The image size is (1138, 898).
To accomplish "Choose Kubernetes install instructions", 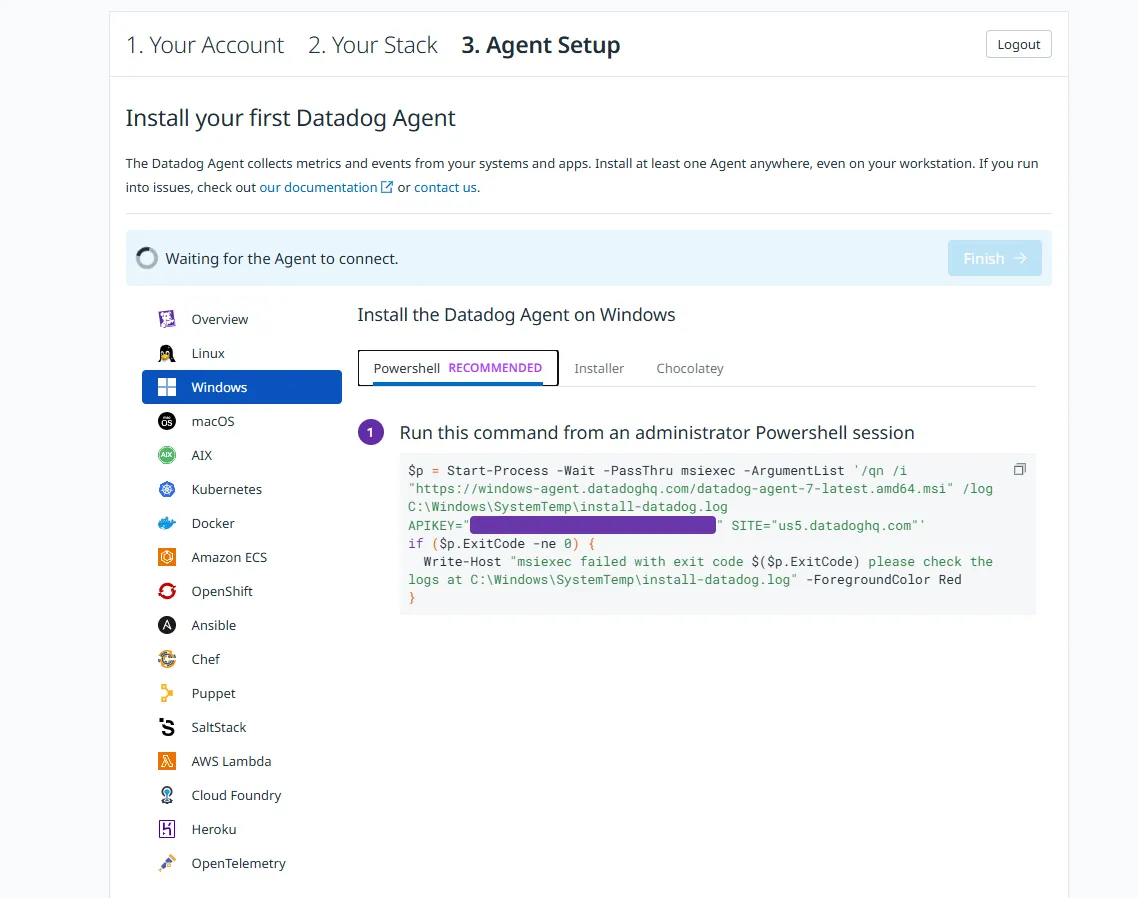I will (242, 489).
